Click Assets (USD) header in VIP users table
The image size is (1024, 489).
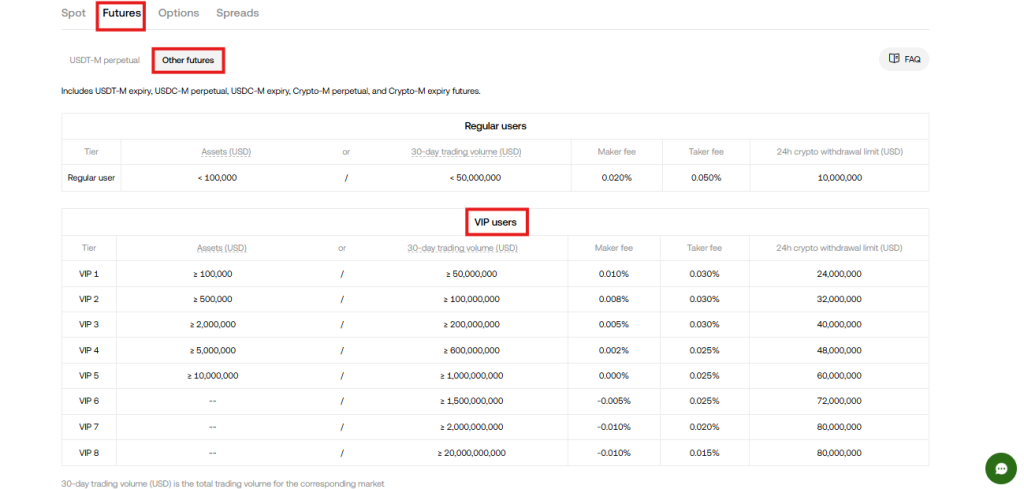[222, 248]
